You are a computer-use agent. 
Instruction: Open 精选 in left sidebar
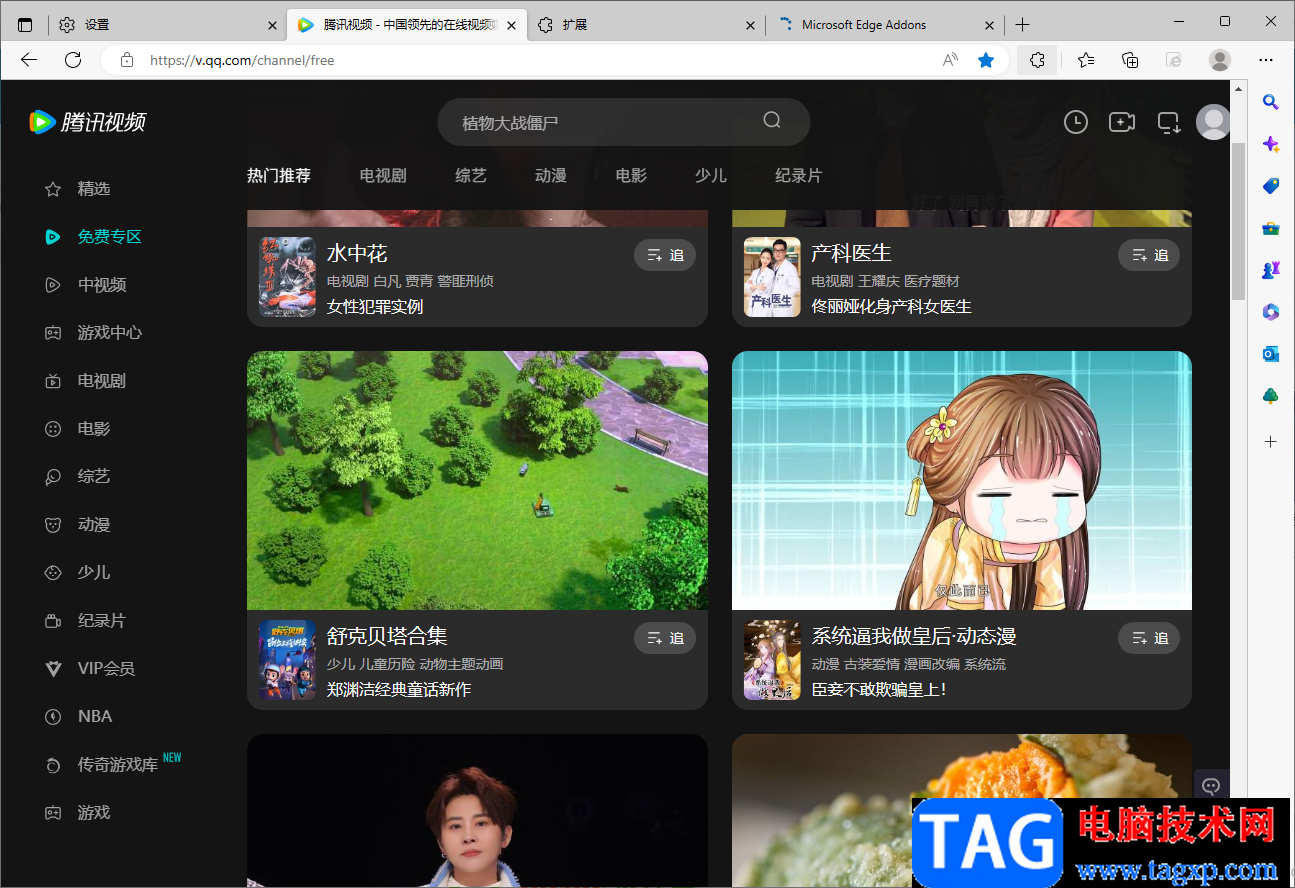pyautogui.click(x=93, y=189)
